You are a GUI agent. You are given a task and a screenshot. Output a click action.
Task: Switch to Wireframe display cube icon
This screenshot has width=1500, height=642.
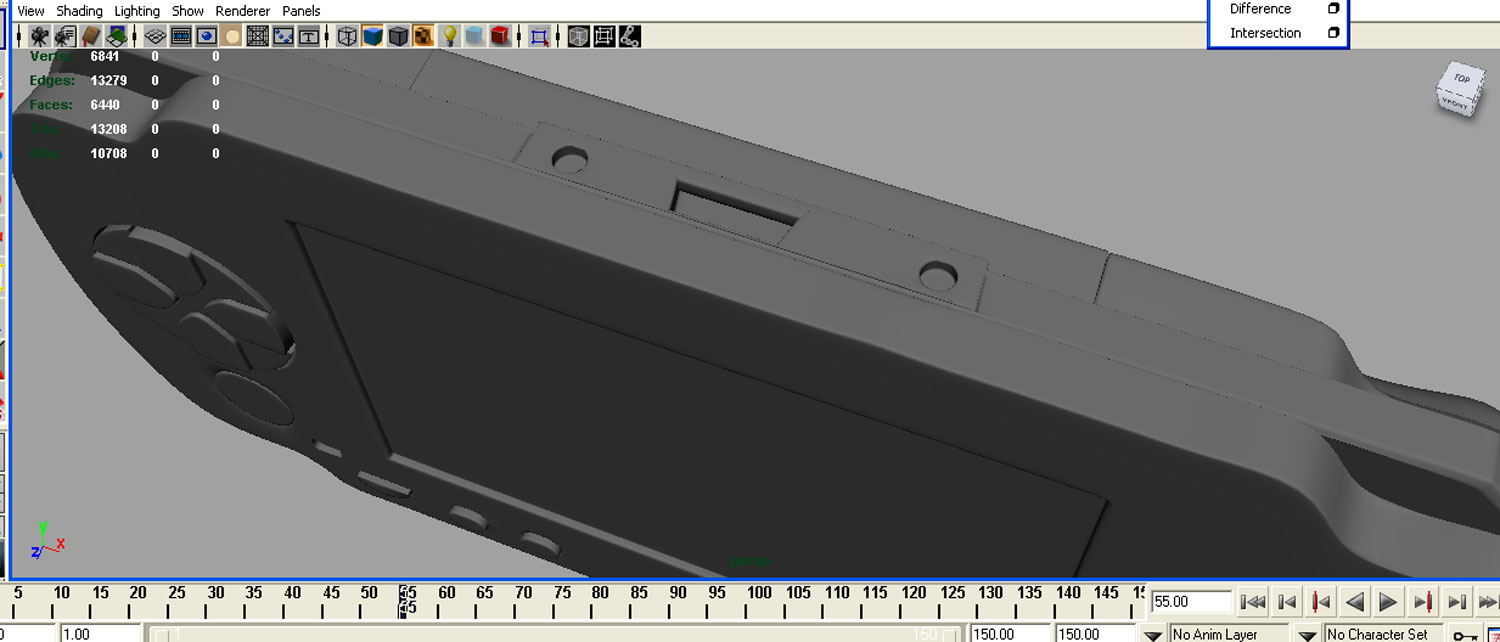(x=347, y=36)
